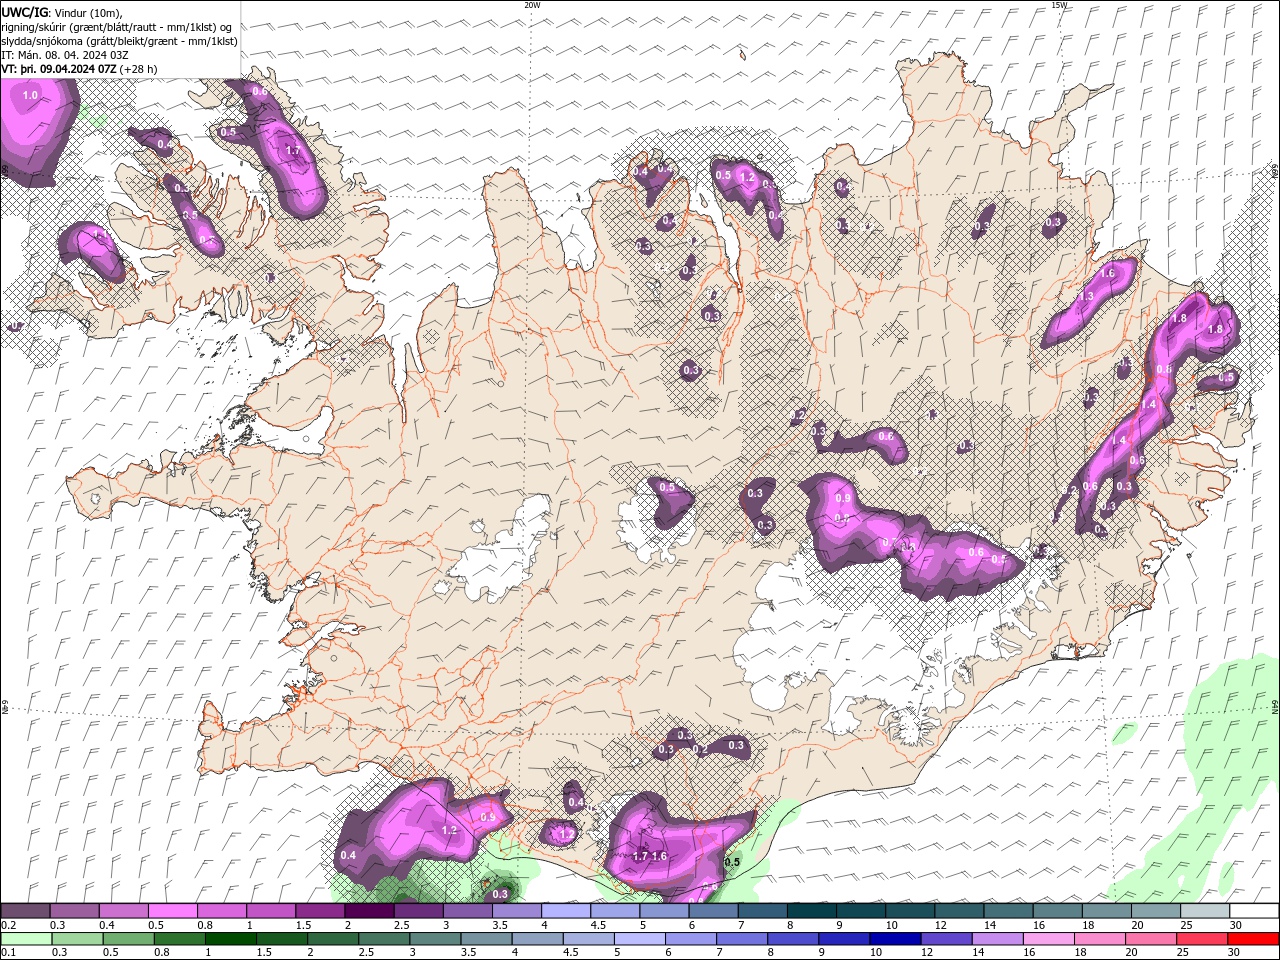Click the black '0.5' value on the south coast

732,862
